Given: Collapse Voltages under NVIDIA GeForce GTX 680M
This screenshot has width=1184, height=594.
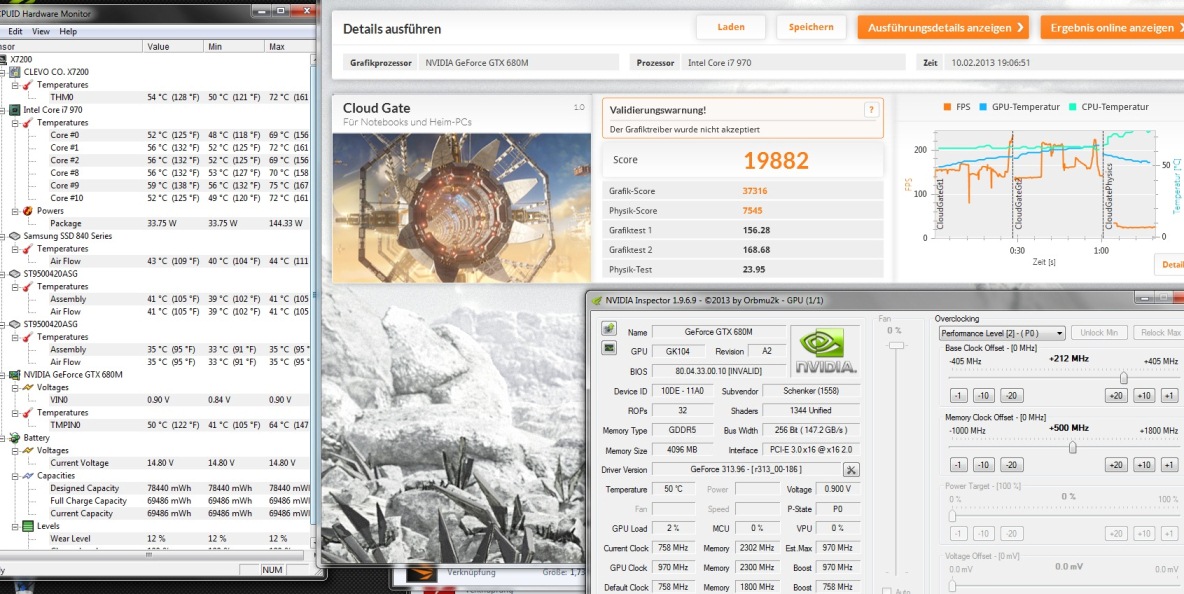Looking at the screenshot, I should point(15,387).
